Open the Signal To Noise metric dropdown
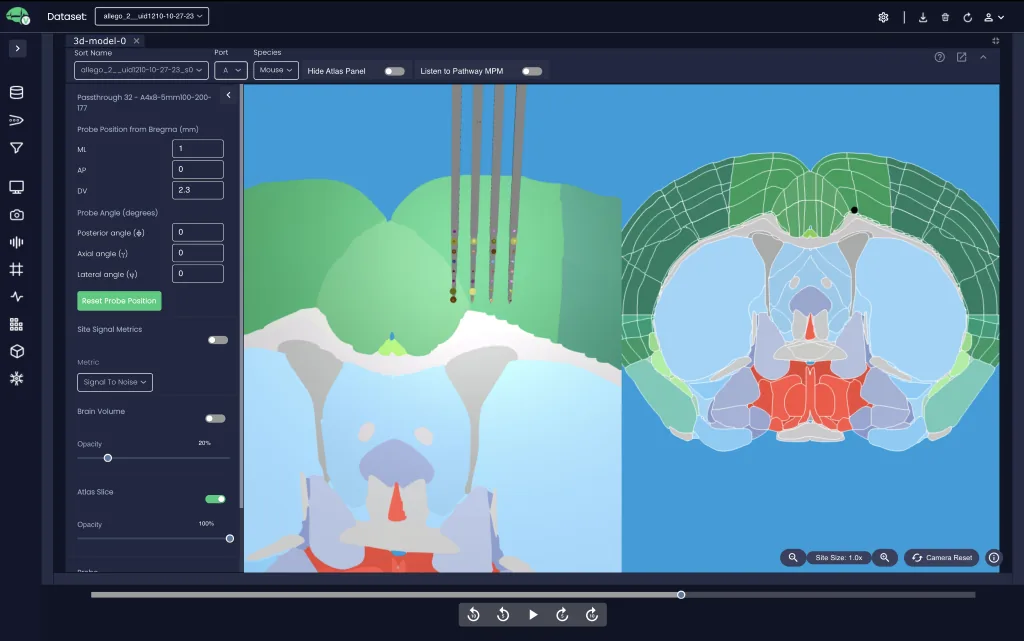Viewport: 1024px width, 641px height. point(115,383)
